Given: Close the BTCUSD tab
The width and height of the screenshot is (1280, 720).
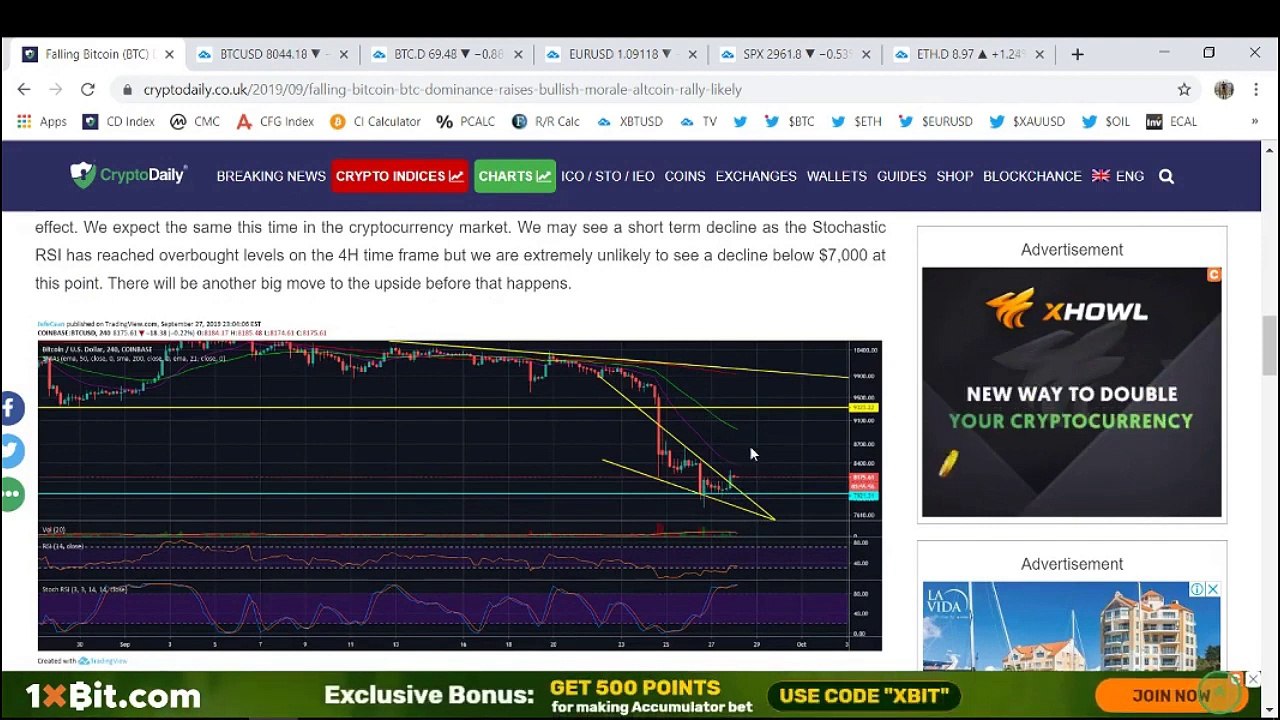Looking at the screenshot, I should pos(344,54).
